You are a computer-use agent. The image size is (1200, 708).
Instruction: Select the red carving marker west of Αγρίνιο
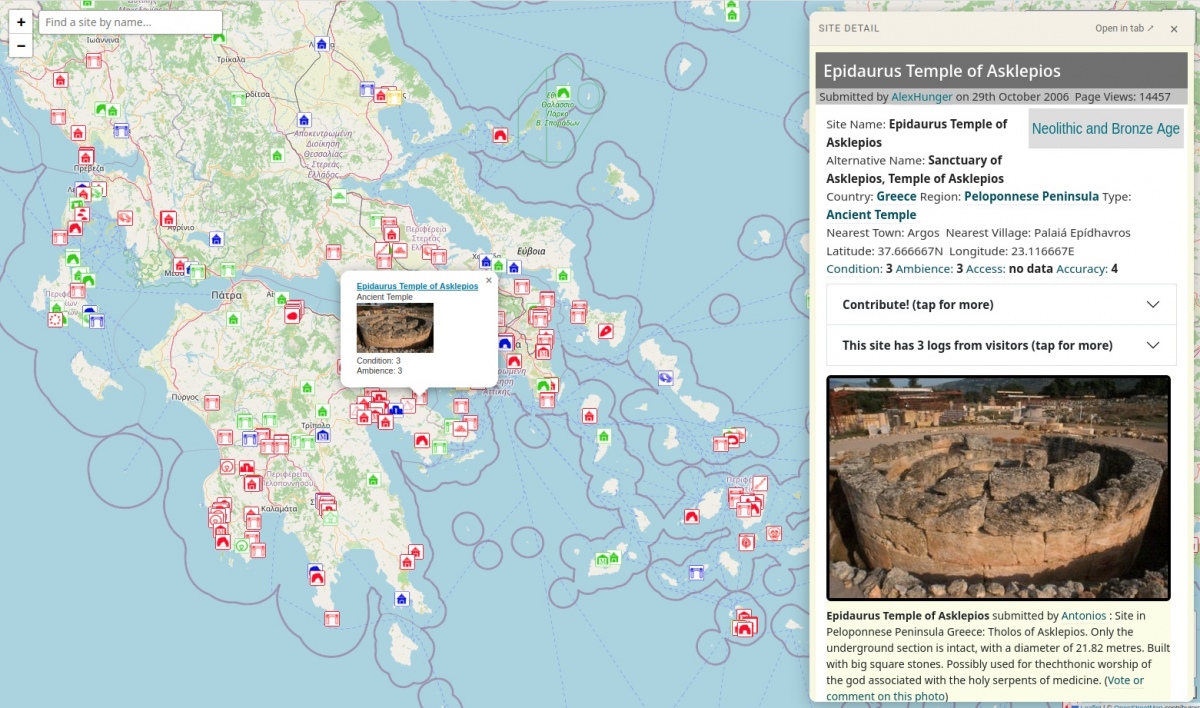125,218
